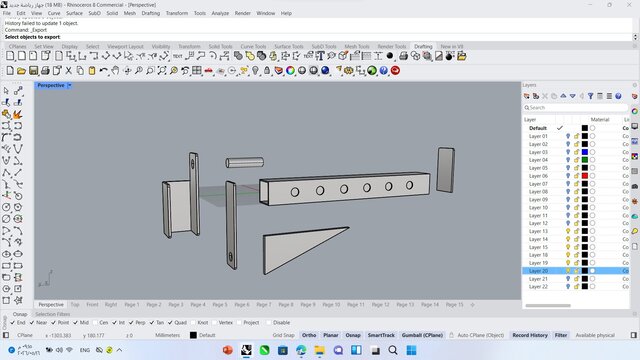Change the green color swatch of Layer 04
The height and width of the screenshot is (360, 640).
point(584,160)
